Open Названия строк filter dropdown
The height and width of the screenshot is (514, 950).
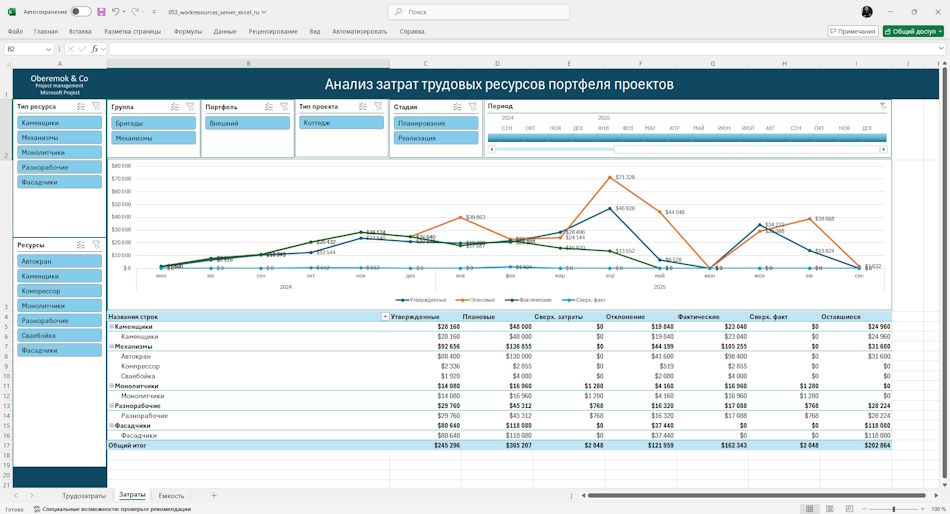tap(384, 316)
